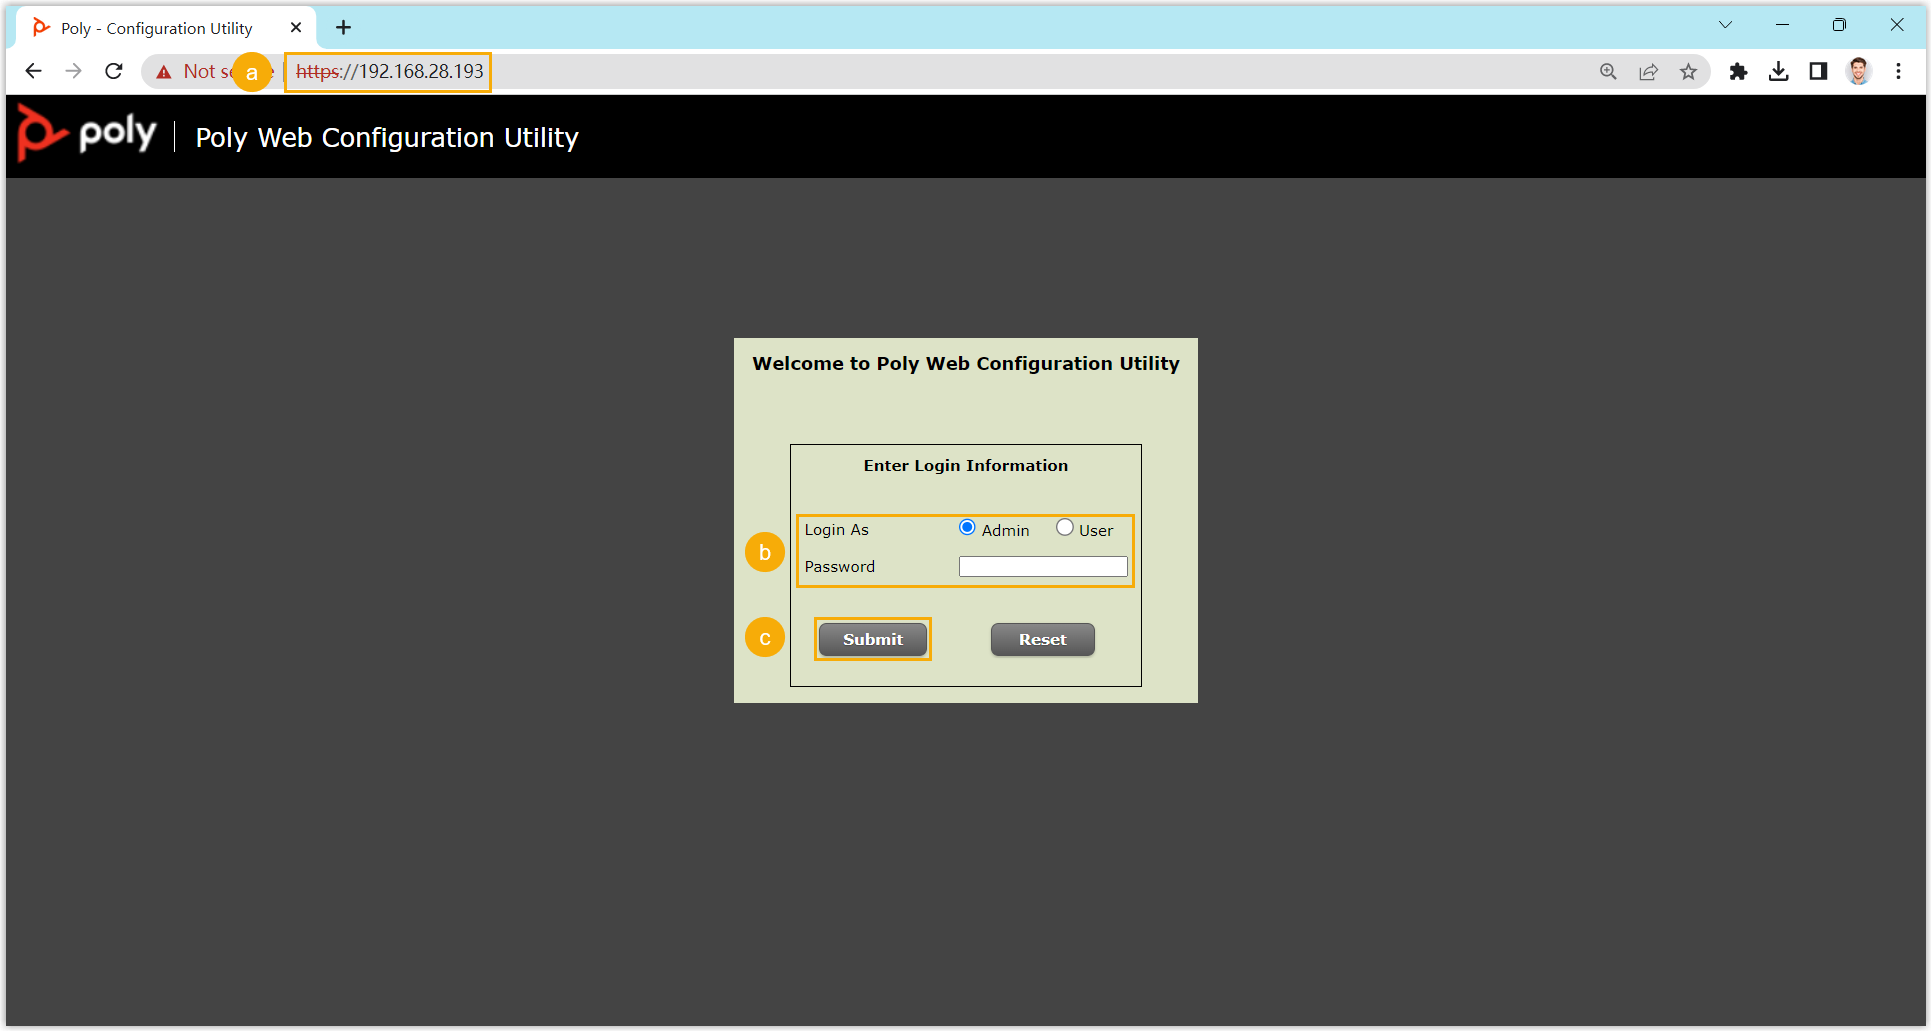Screen dimensions: 1932x1032
Task: Open the Chrome three-dot menu
Action: tap(1898, 71)
